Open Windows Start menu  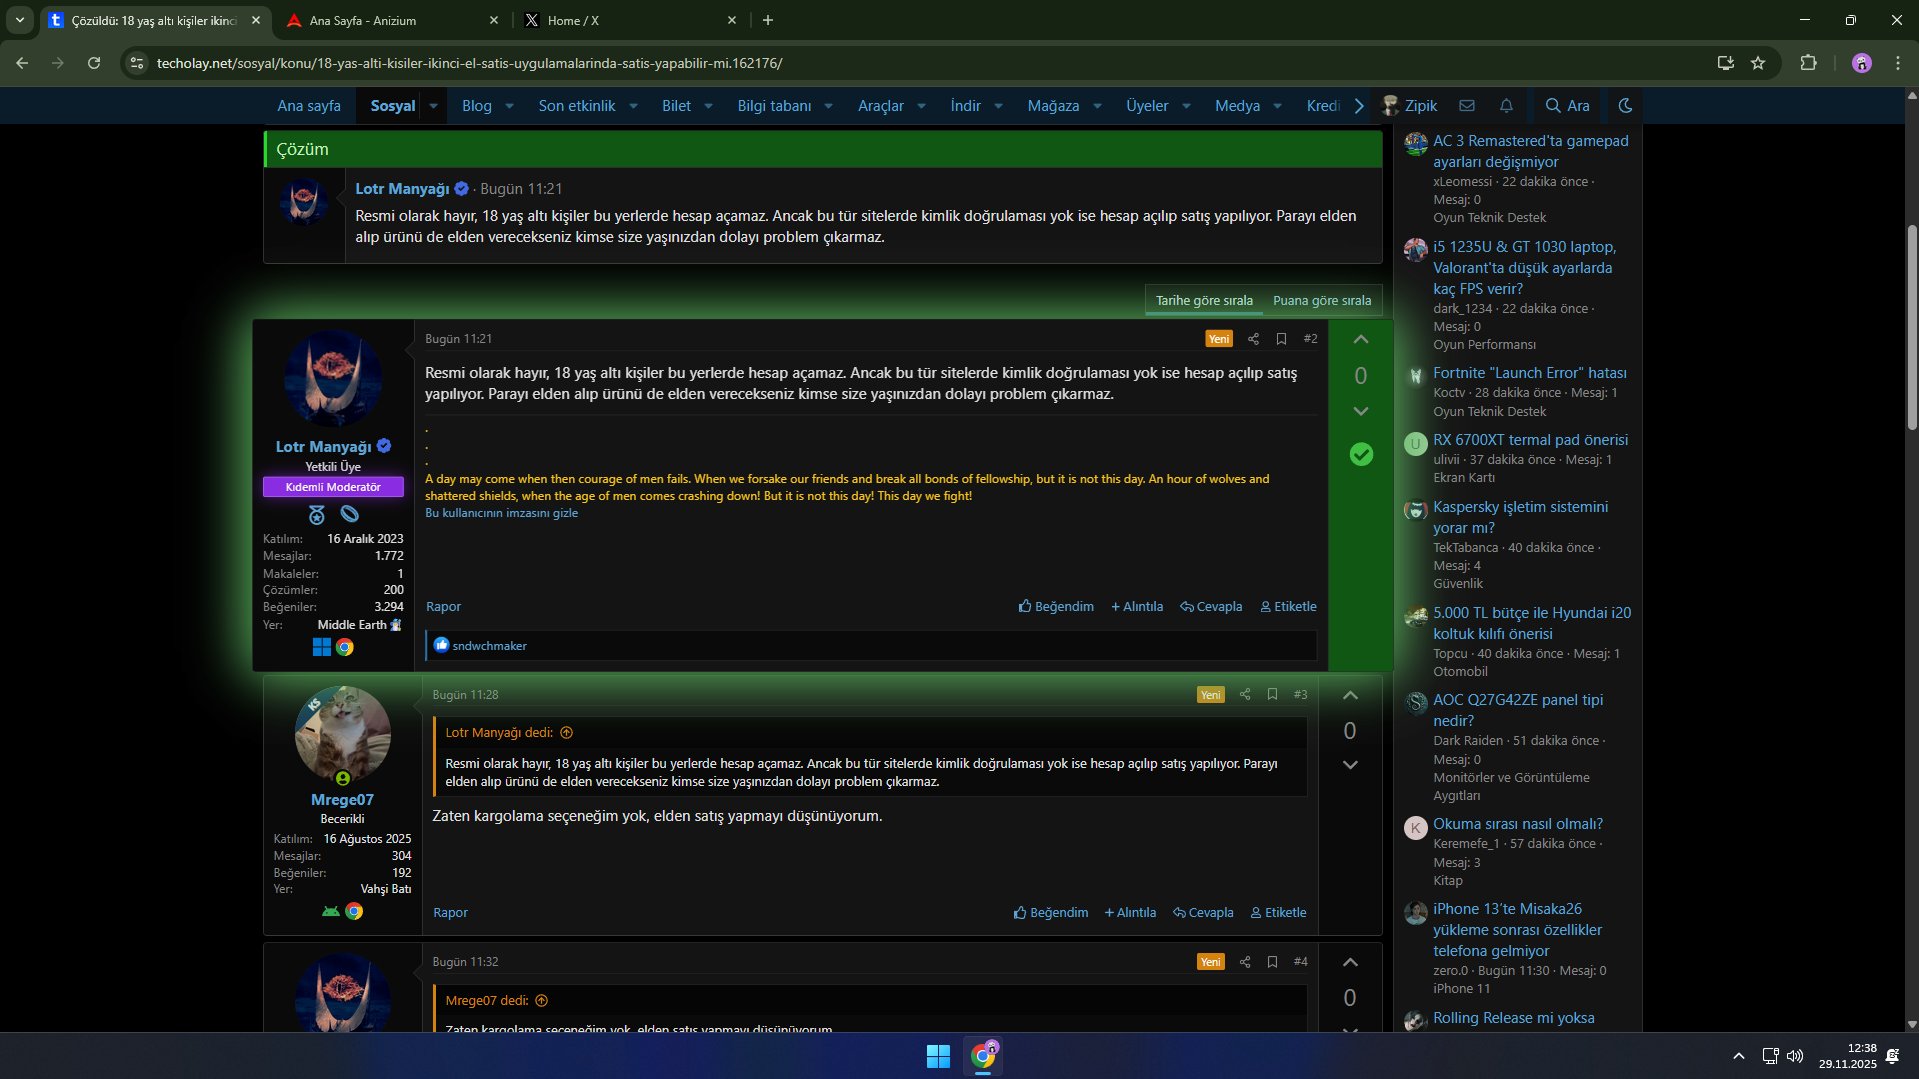point(938,1056)
